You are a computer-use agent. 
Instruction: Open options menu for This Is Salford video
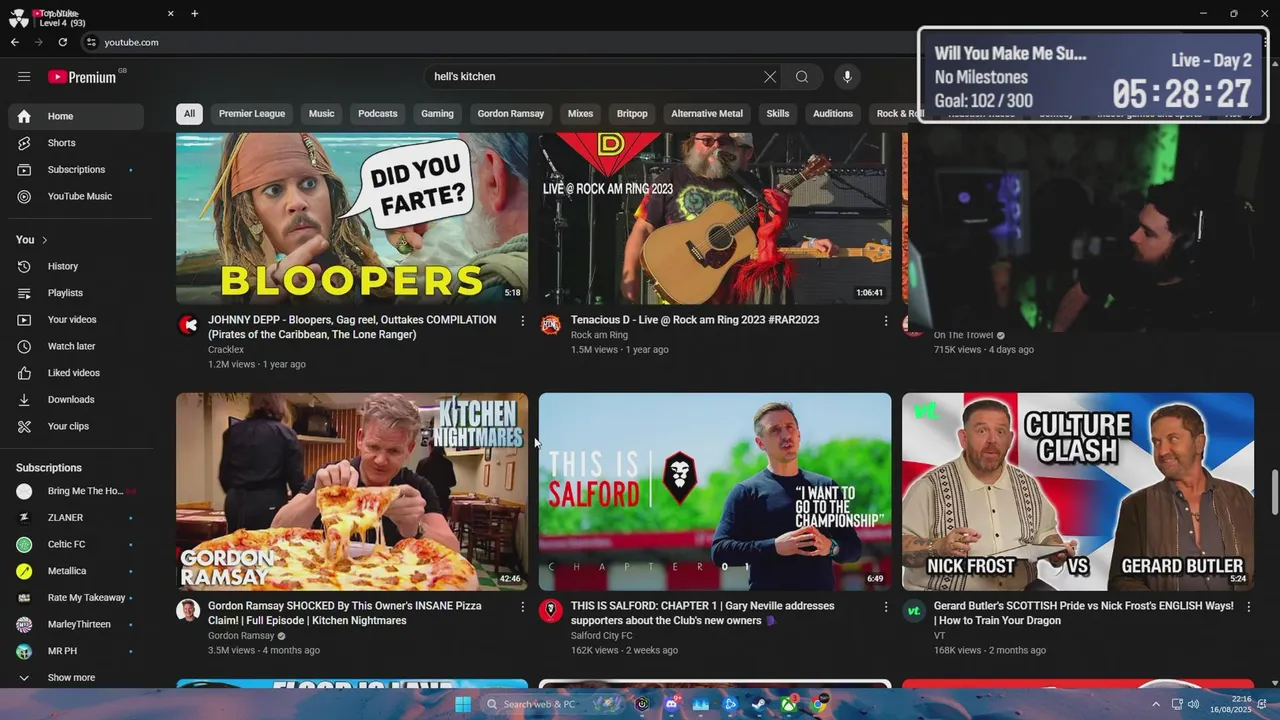pyautogui.click(x=885, y=607)
